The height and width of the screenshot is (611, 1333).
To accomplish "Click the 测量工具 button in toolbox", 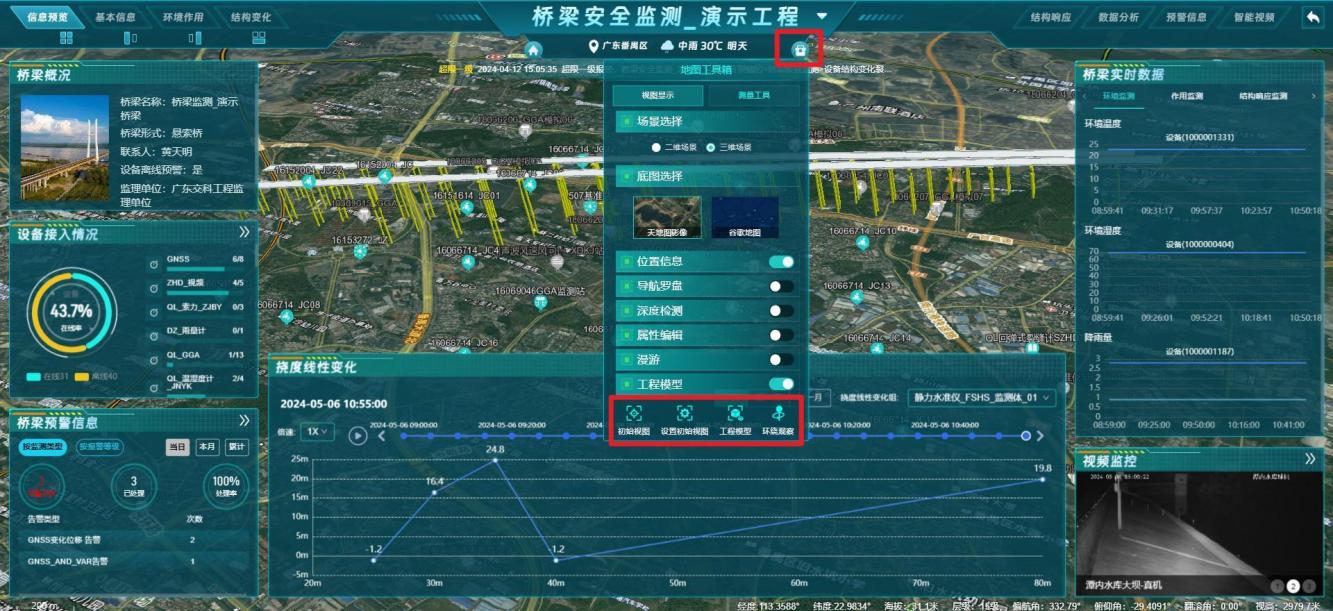I will coord(753,96).
